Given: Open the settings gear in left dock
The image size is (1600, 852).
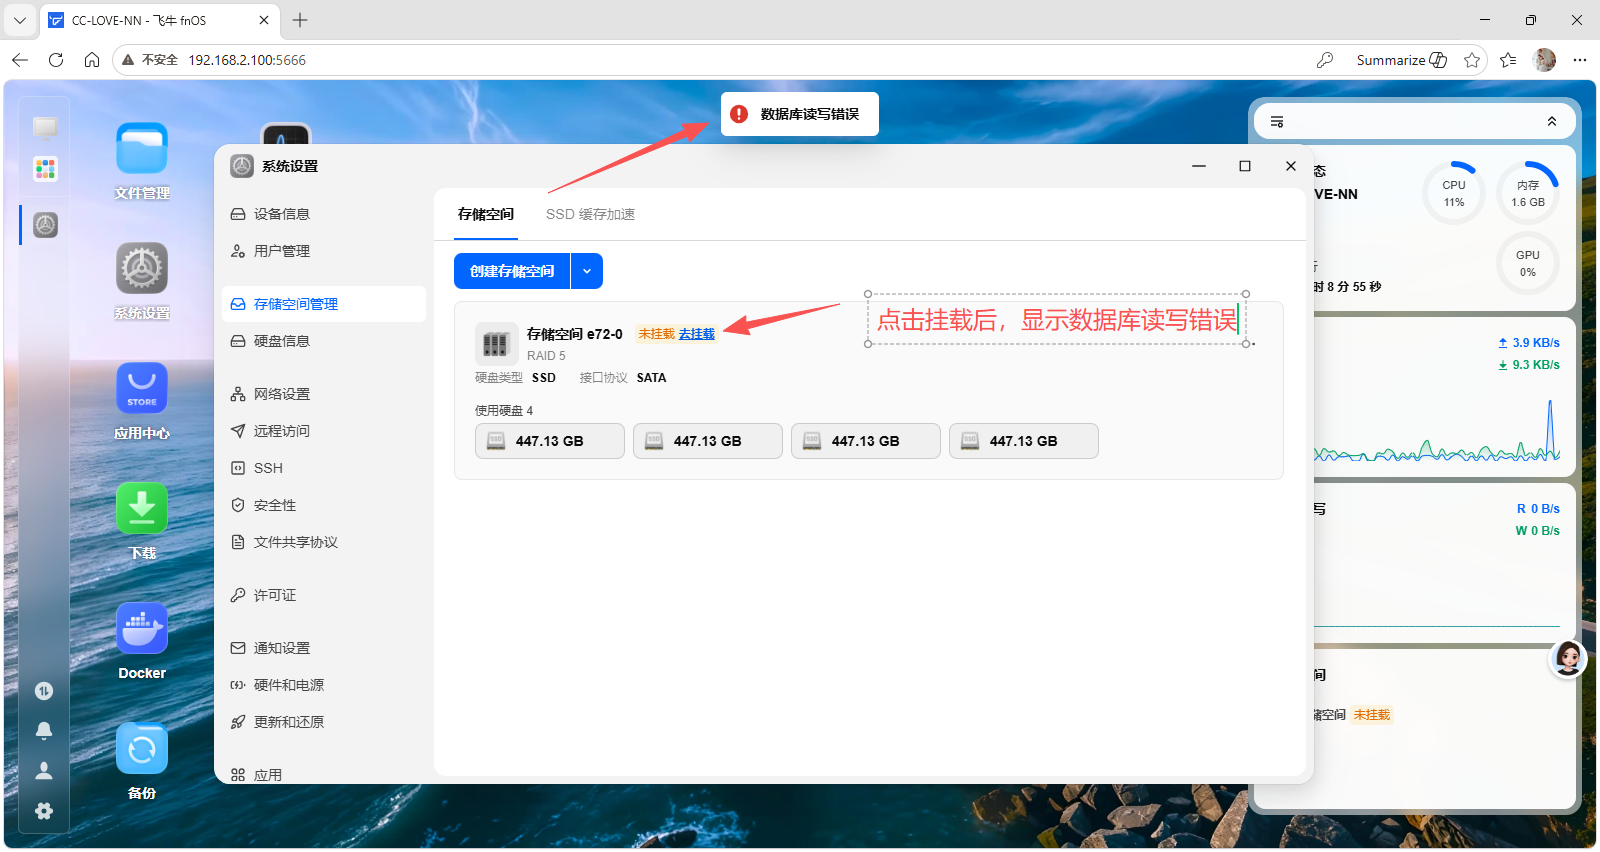Looking at the screenshot, I should [44, 811].
